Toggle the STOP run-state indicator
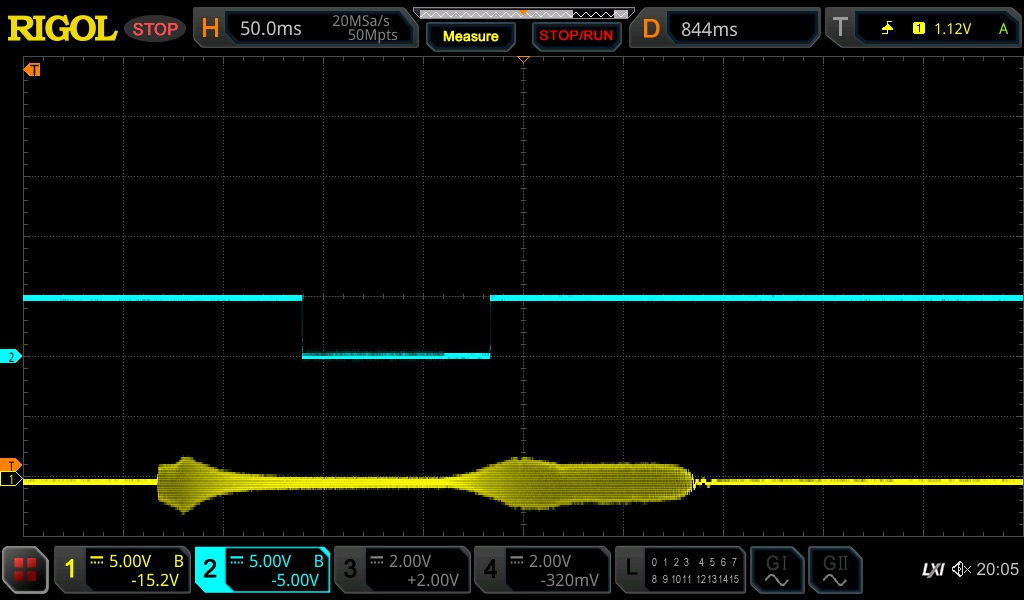 click(155, 29)
